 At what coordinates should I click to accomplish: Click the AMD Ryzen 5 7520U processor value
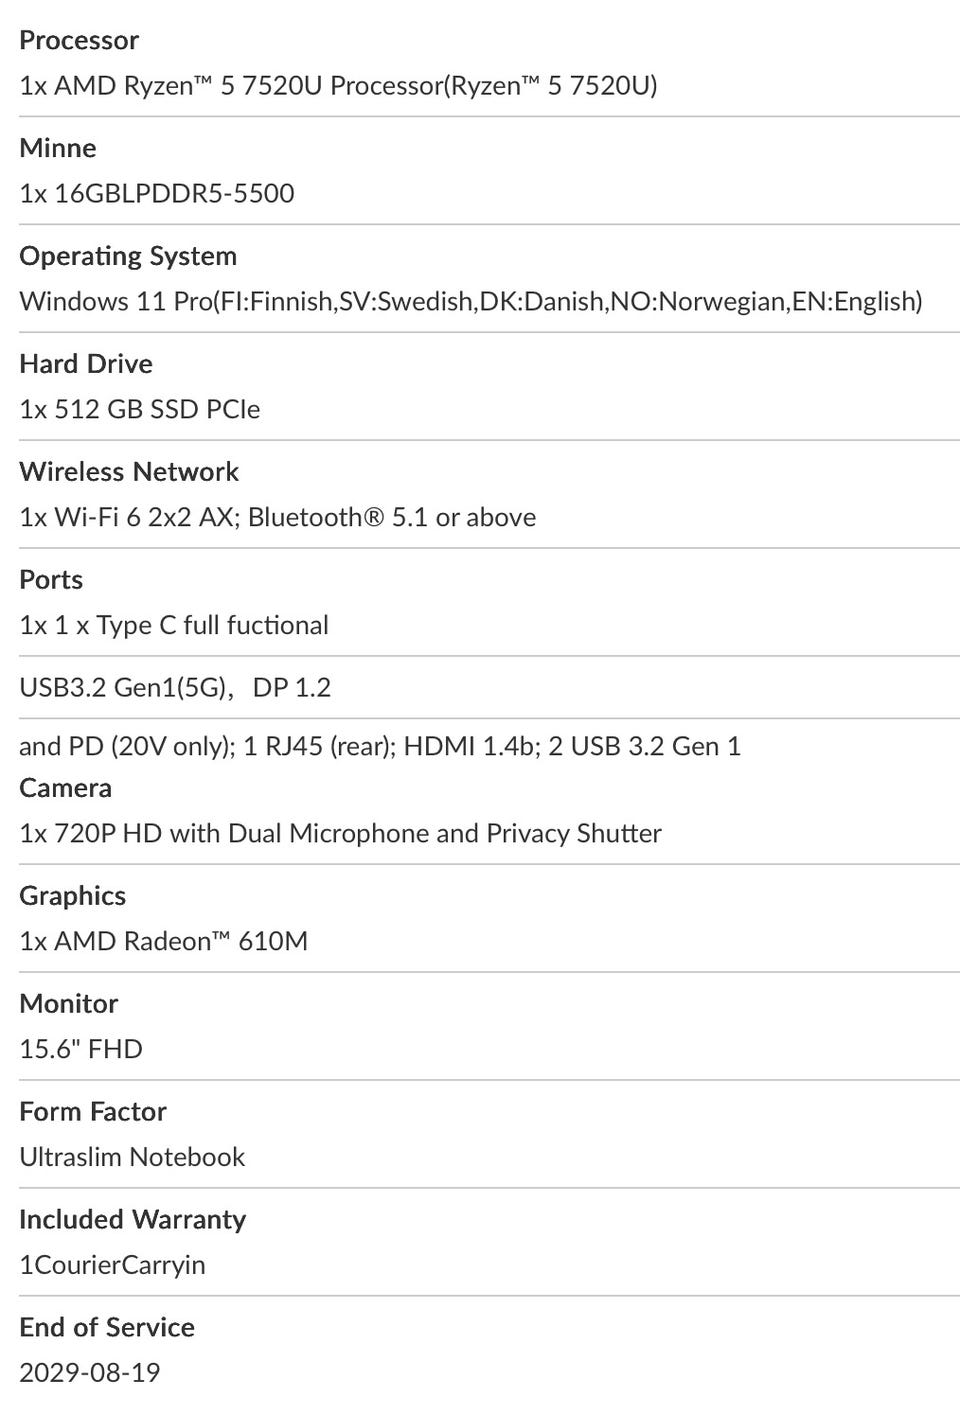point(338,86)
